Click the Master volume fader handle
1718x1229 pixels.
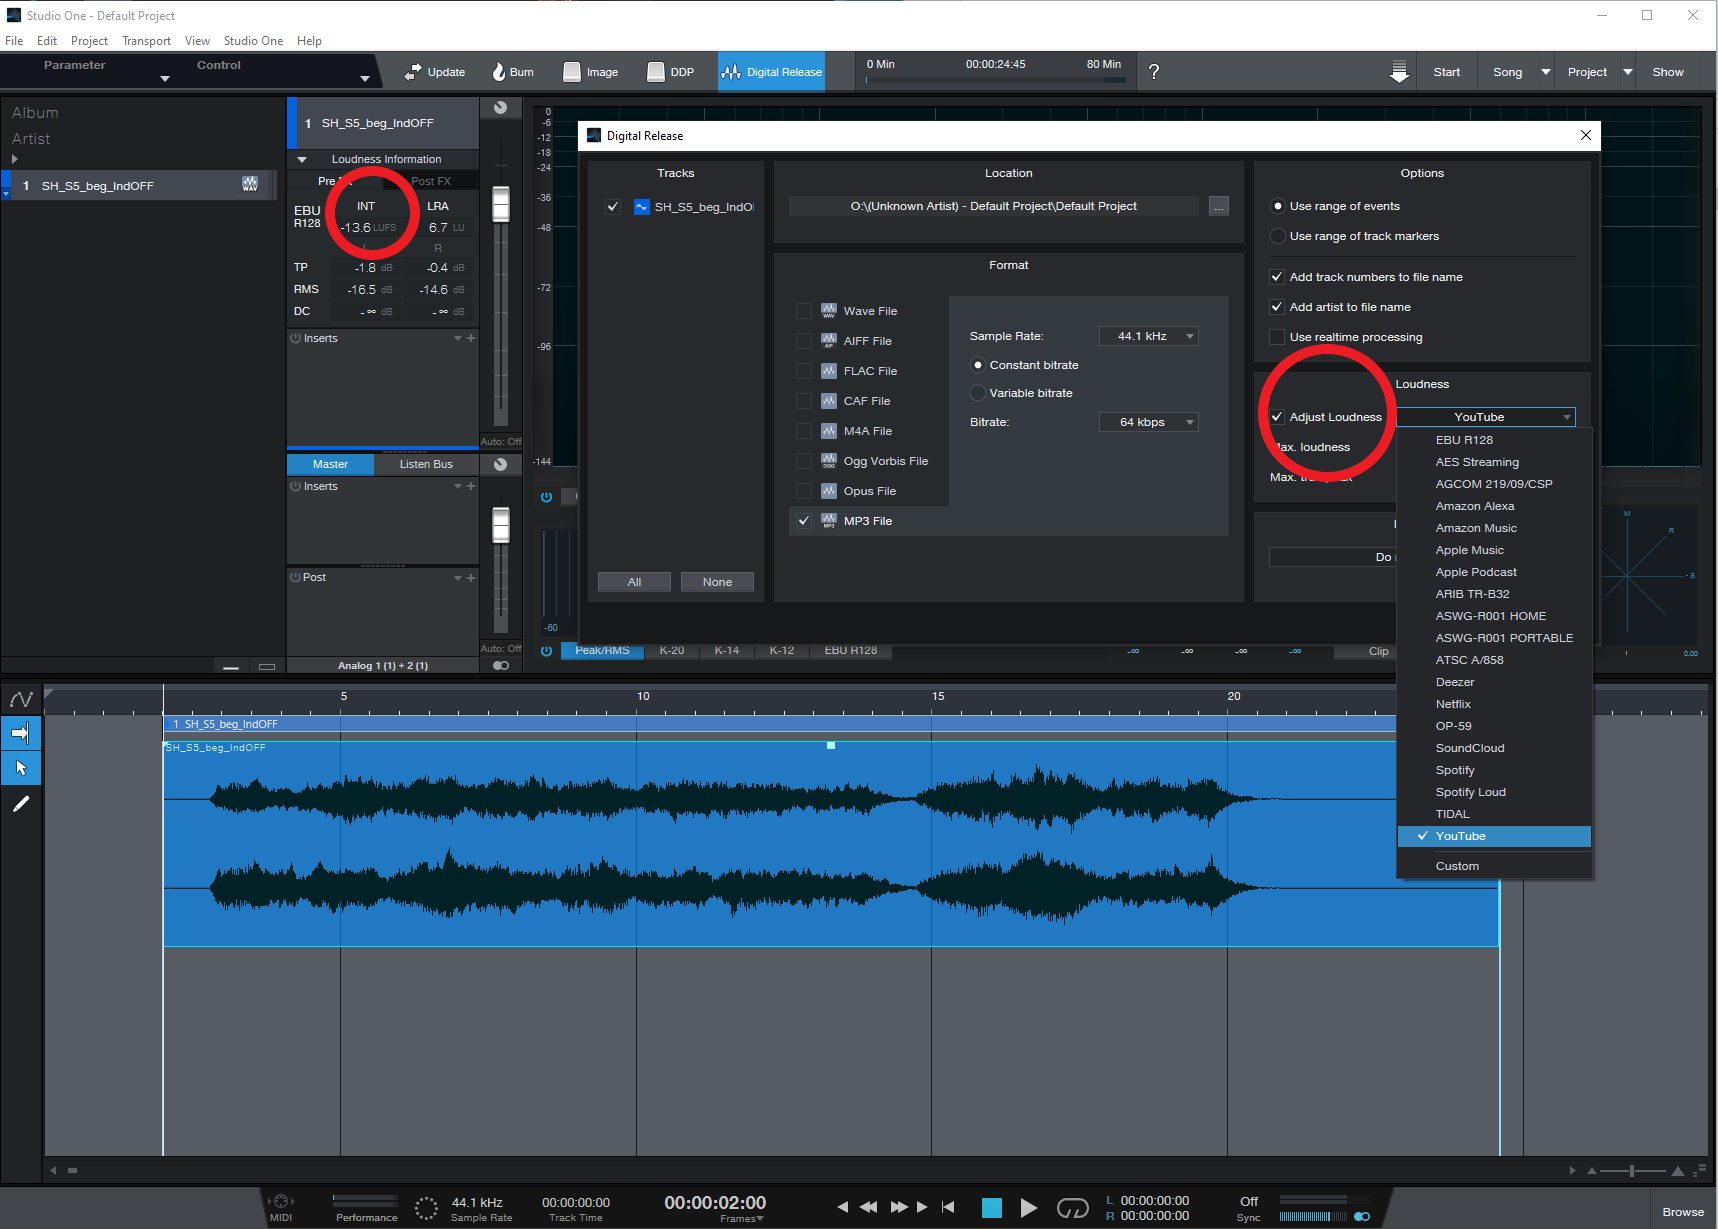501,525
